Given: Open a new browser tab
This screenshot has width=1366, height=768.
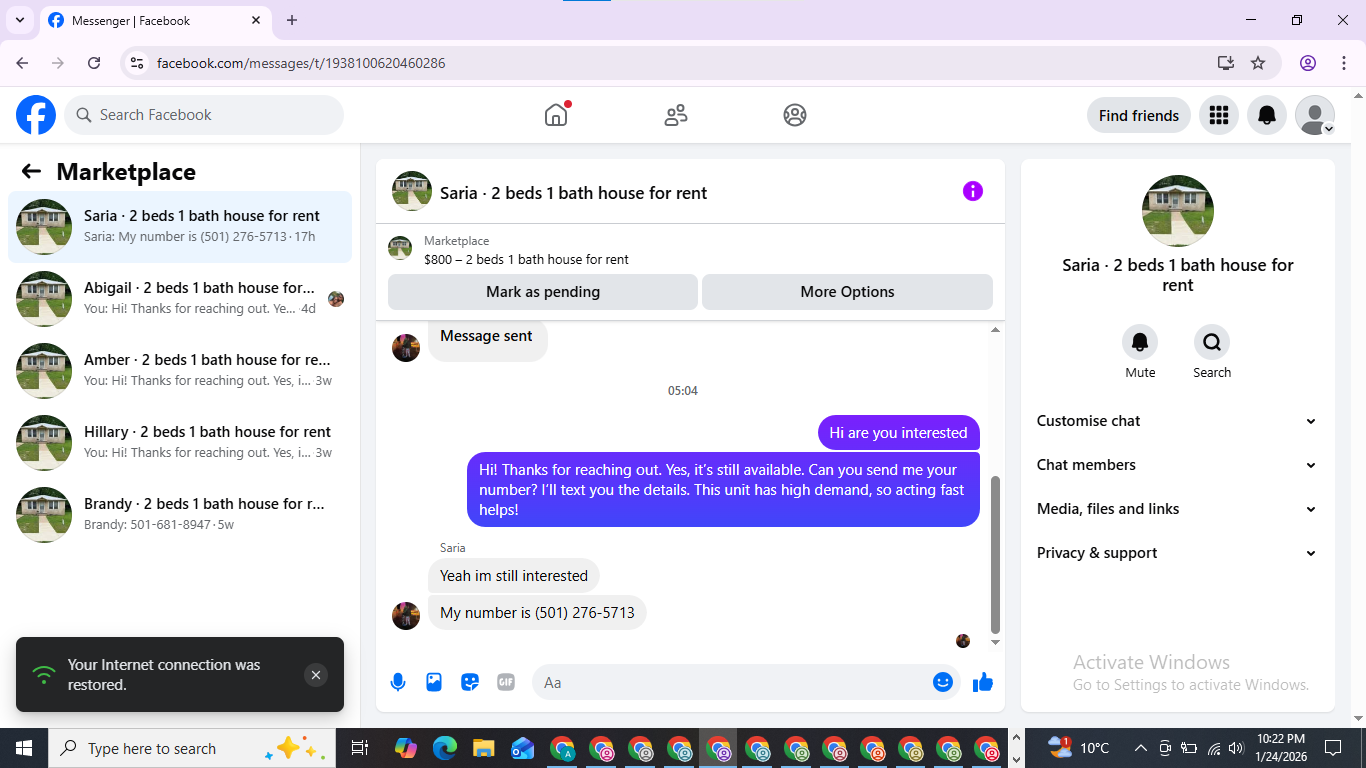Looking at the screenshot, I should click(292, 20).
